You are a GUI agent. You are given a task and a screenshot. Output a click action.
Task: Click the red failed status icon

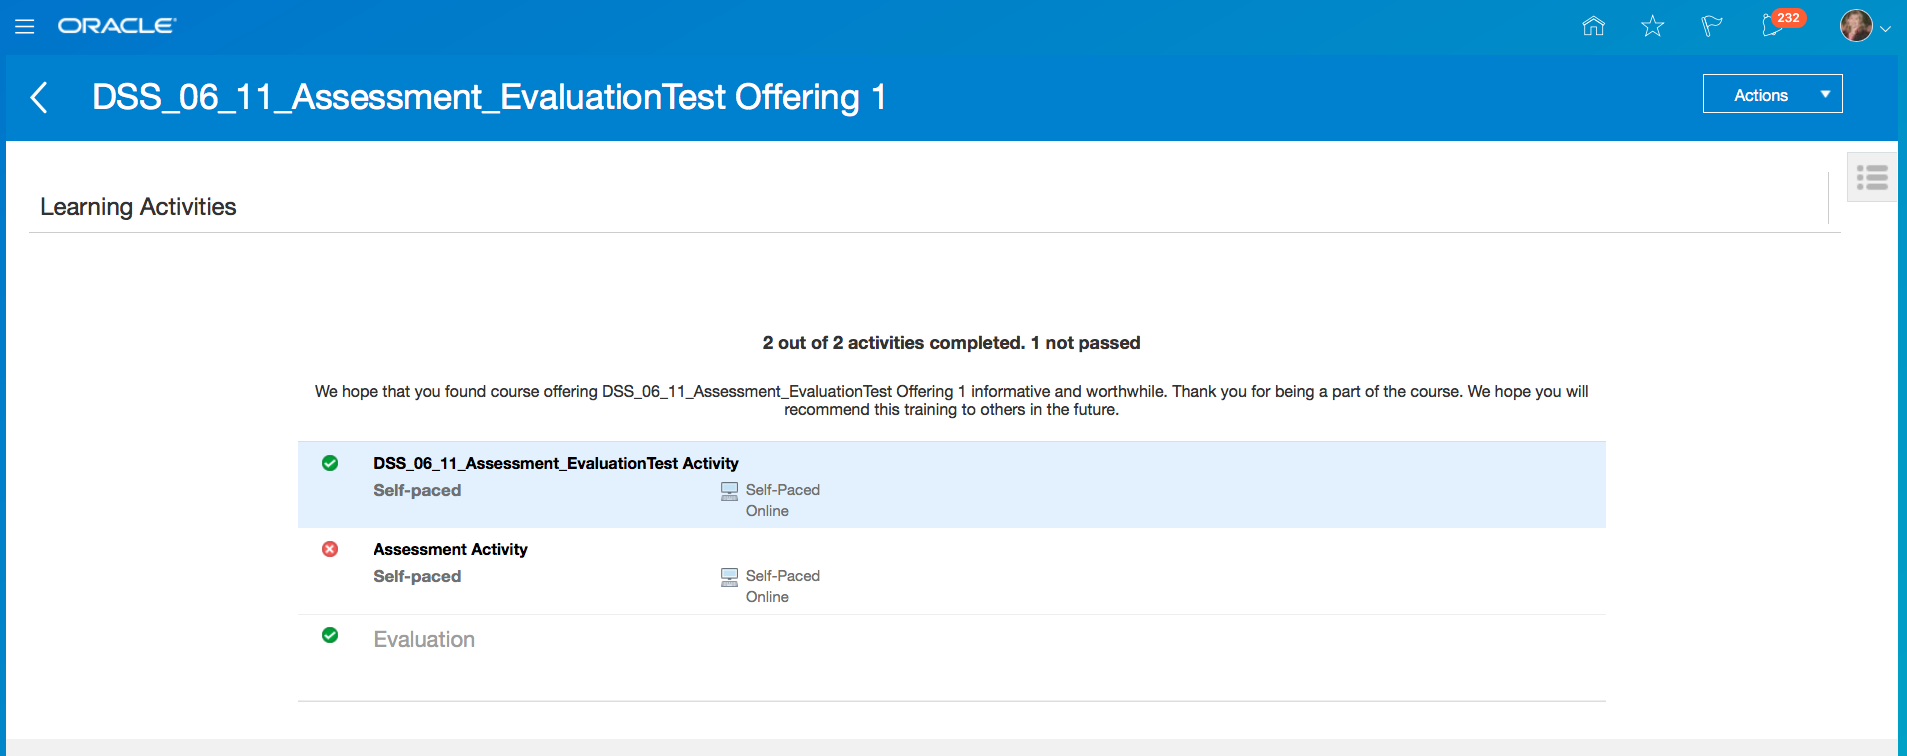tap(330, 549)
